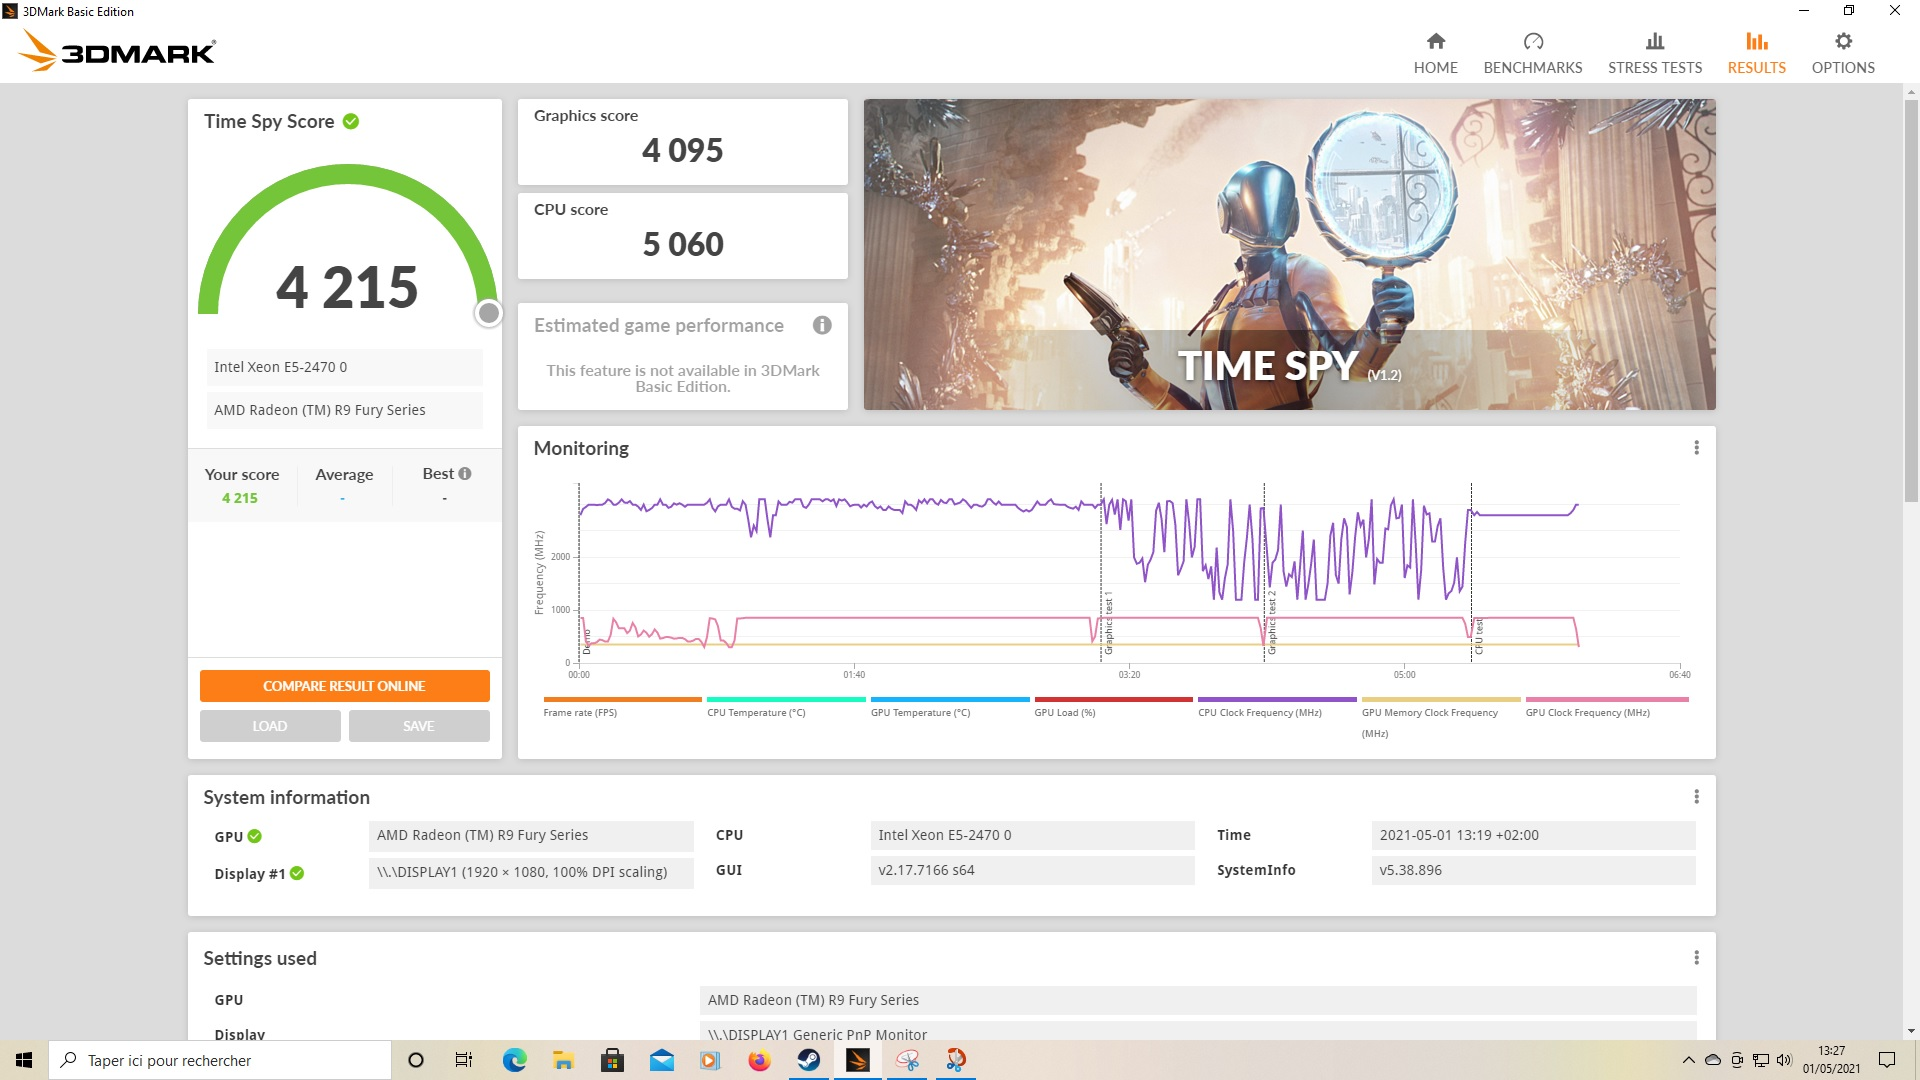Screen dimensions: 1920x1080
Task: Go to Benchmarks section
Action: point(1532,53)
